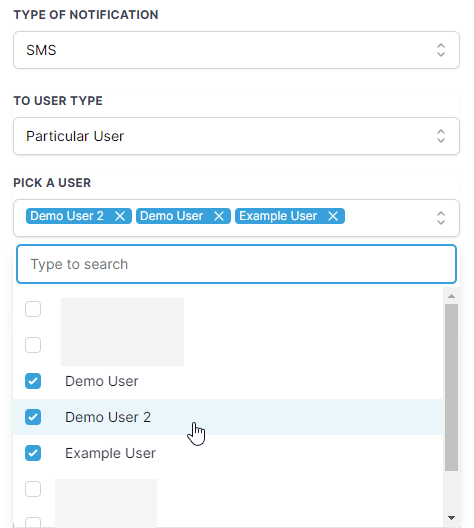Remove the Demo User 2 tag with its X
The image size is (474, 528).
(120, 216)
